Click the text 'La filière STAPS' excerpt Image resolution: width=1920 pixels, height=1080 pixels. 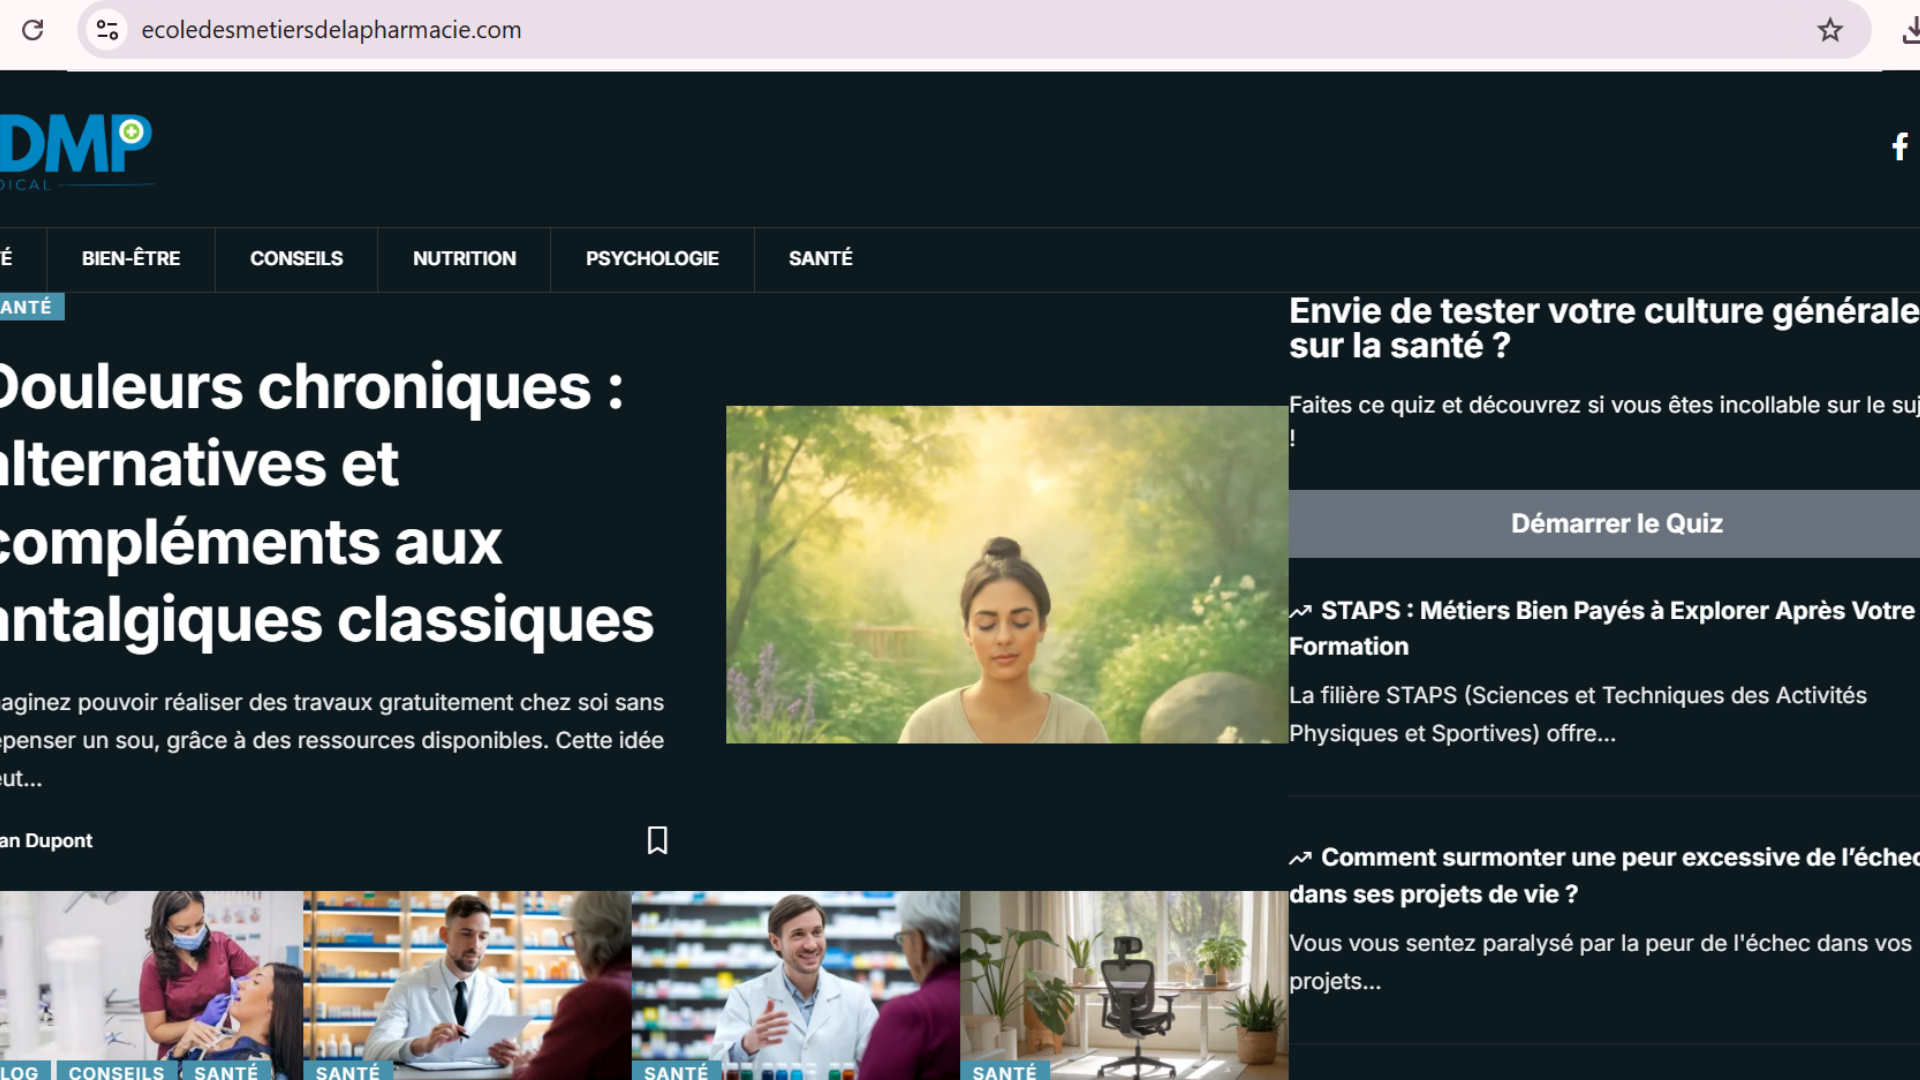(x=1578, y=714)
